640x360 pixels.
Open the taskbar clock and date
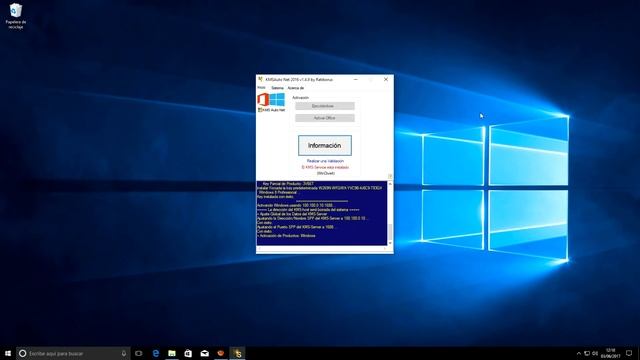(611, 353)
